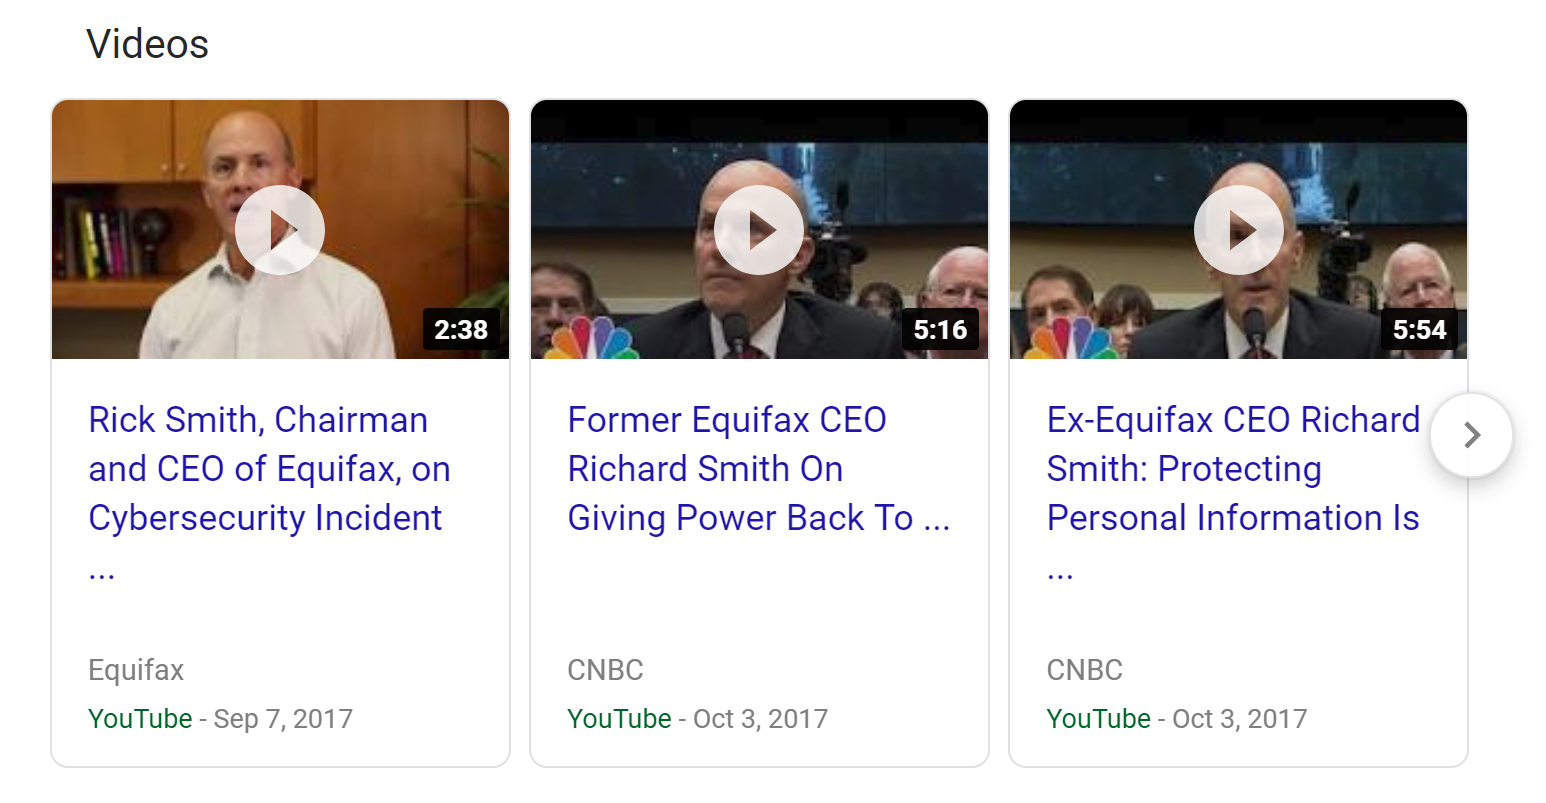Click the bookshelf in the Equifax video thumbnail
Screen dimensions: 1546x803
click(105, 240)
